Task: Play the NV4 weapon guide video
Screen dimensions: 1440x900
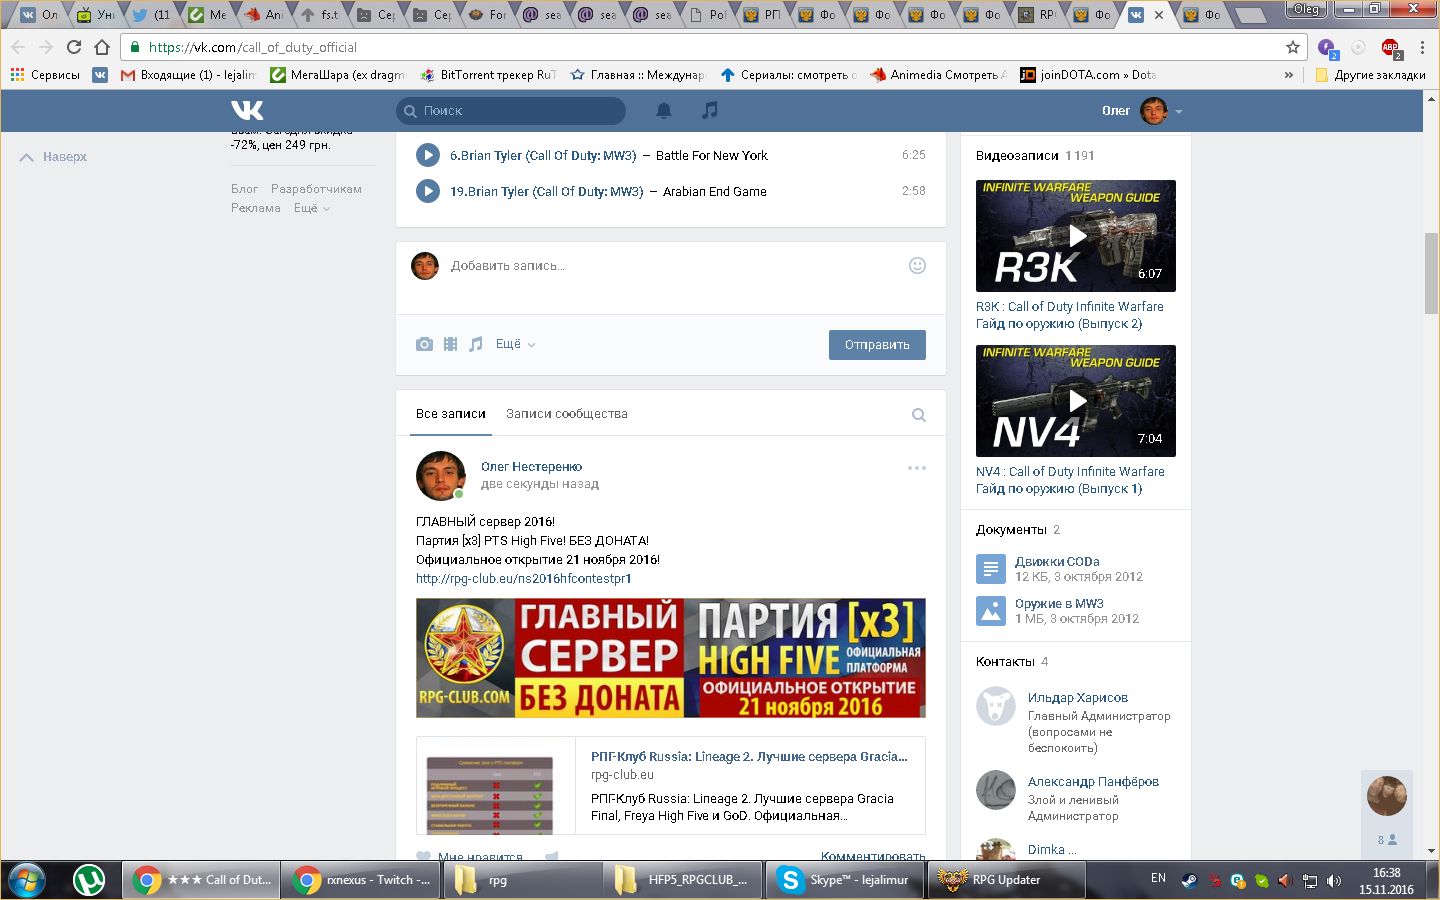Action: [x=1076, y=401]
